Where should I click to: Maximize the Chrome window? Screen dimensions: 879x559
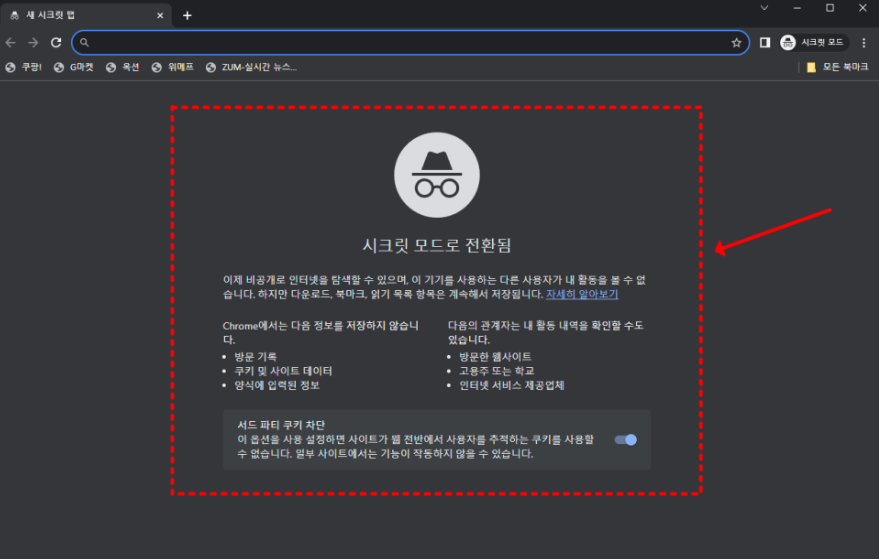pos(830,8)
